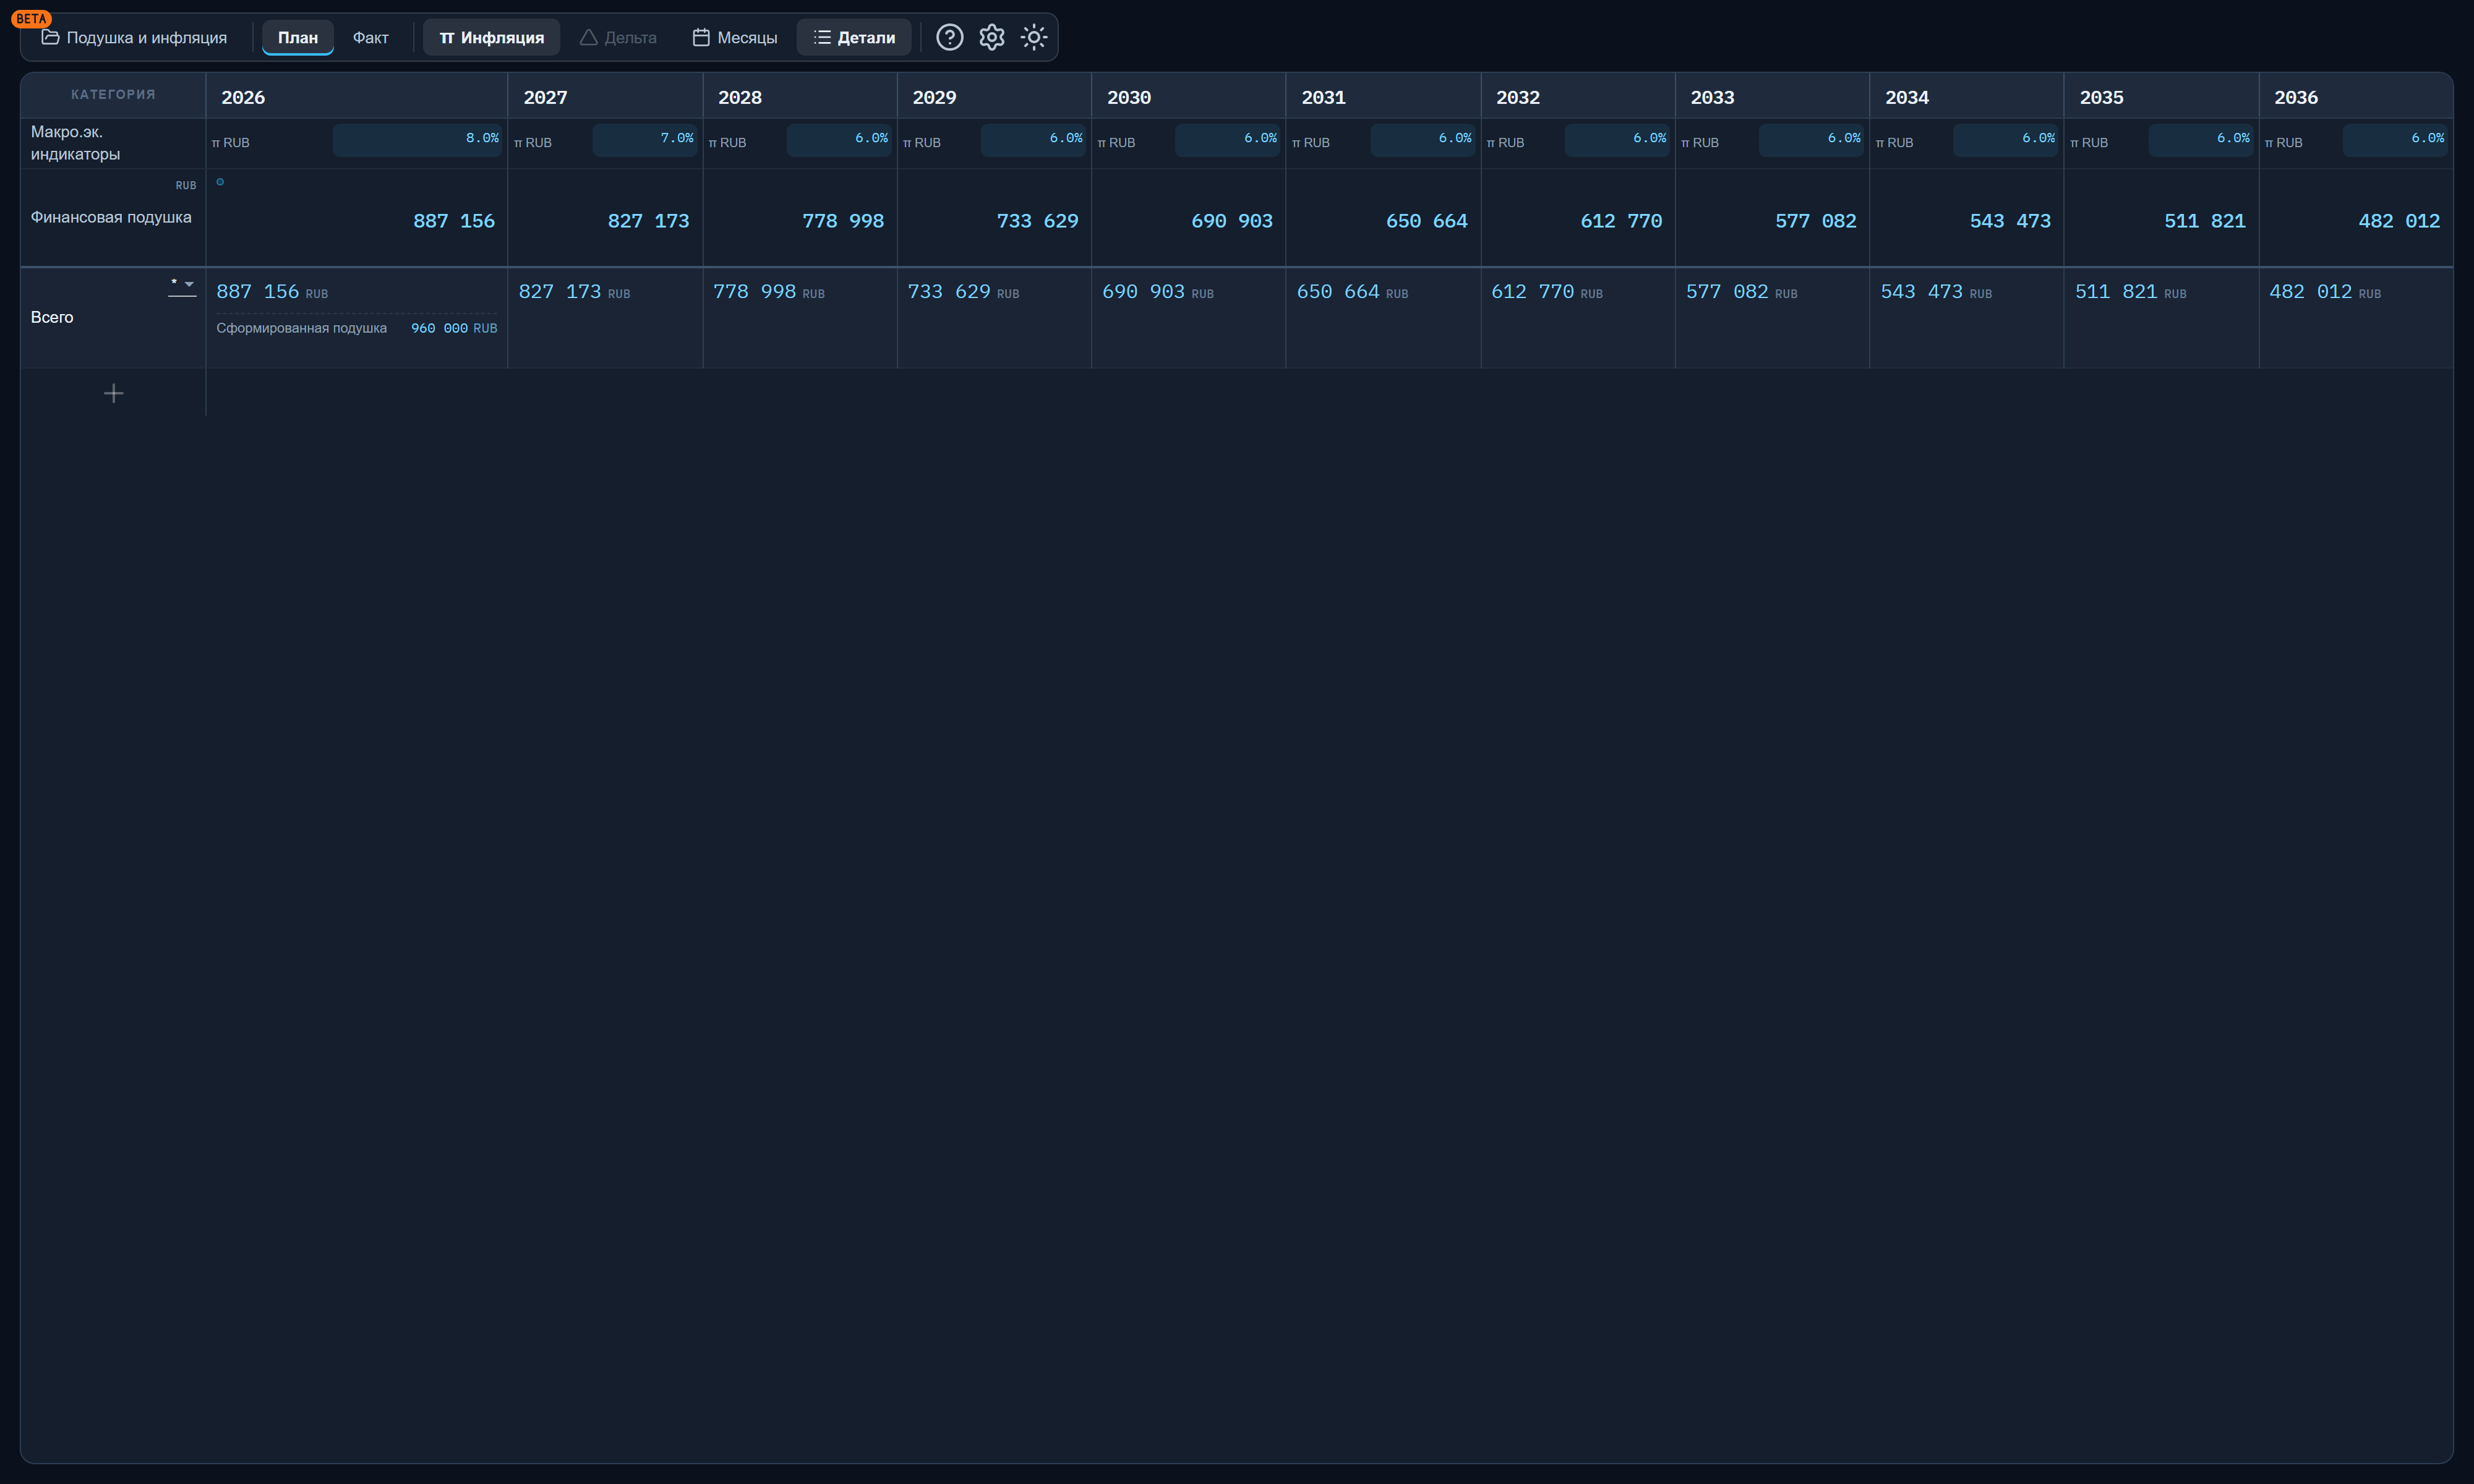The height and width of the screenshot is (1484, 2474).
Task: Toggle light theme sun icon
Action: tap(1033, 37)
